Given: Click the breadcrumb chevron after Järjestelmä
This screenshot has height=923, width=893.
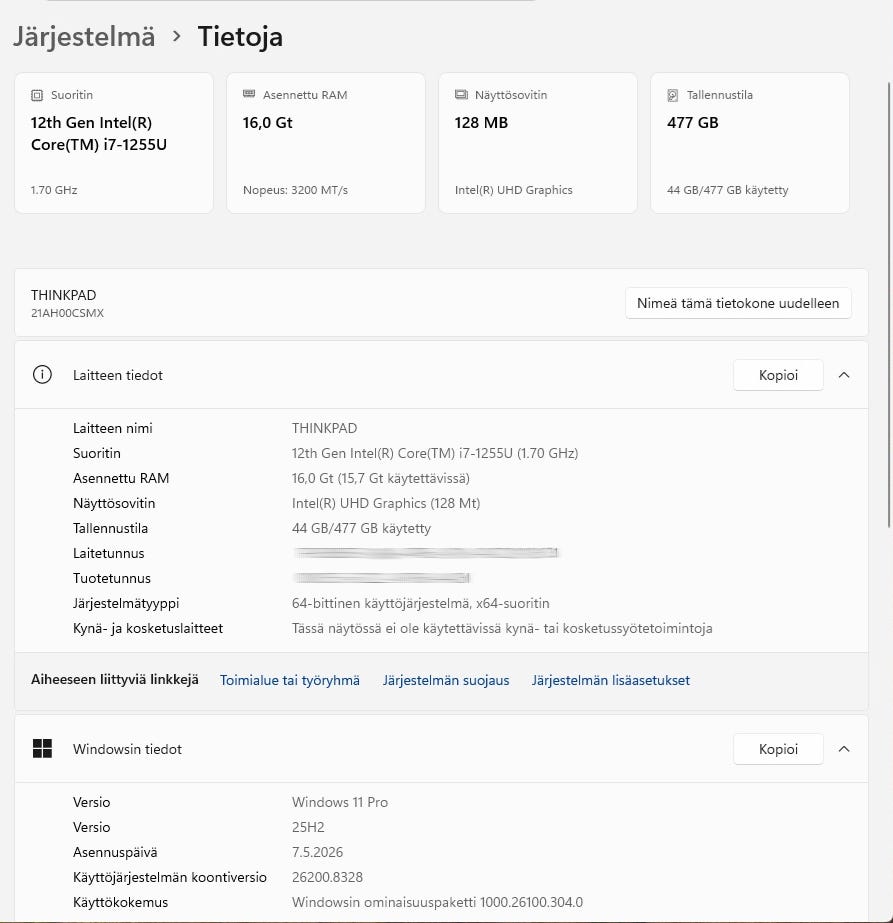Looking at the screenshot, I should point(177,36).
